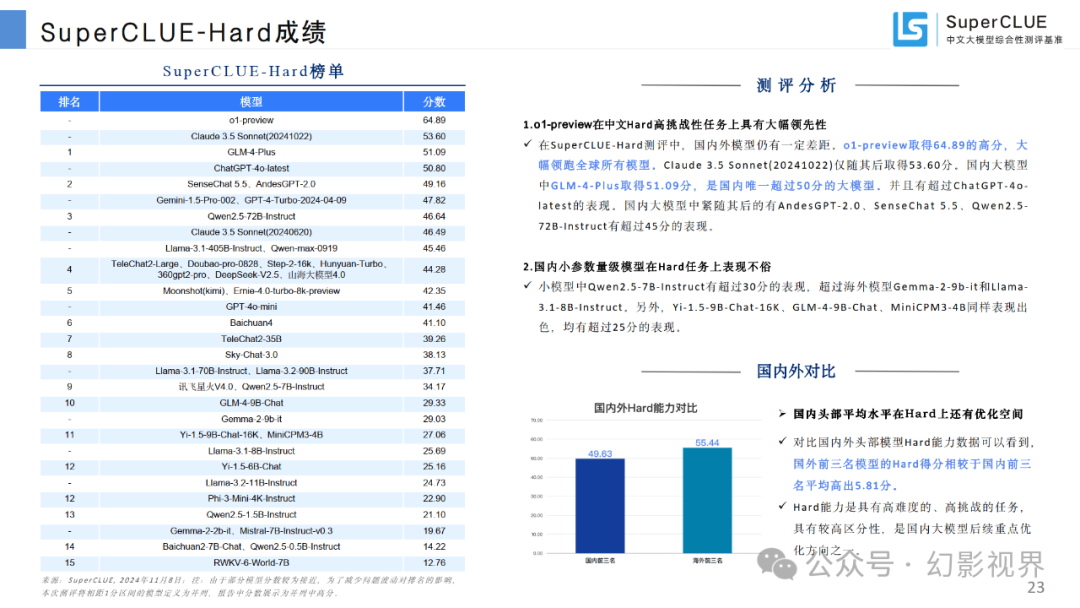Select the 'GLM-4-Plus' table cell

[x=251, y=152]
